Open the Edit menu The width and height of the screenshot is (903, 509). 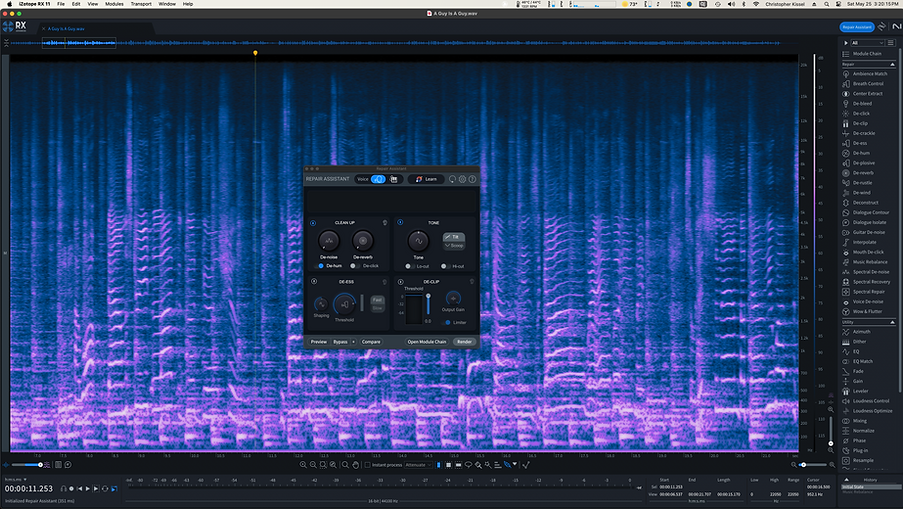[76, 4]
